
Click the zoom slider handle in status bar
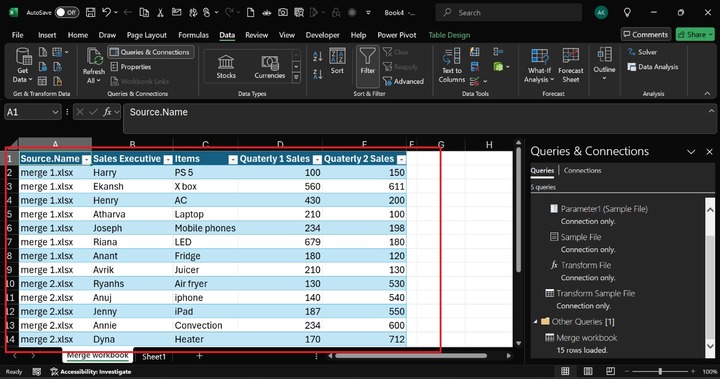(x=660, y=371)
